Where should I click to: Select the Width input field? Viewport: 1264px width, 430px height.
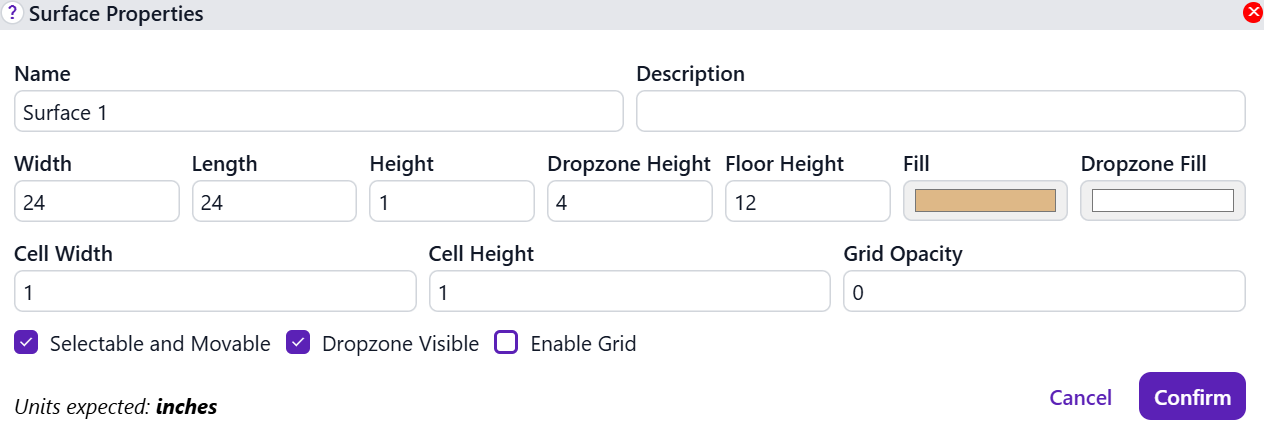pyautogui.click(x=97, y=202)
